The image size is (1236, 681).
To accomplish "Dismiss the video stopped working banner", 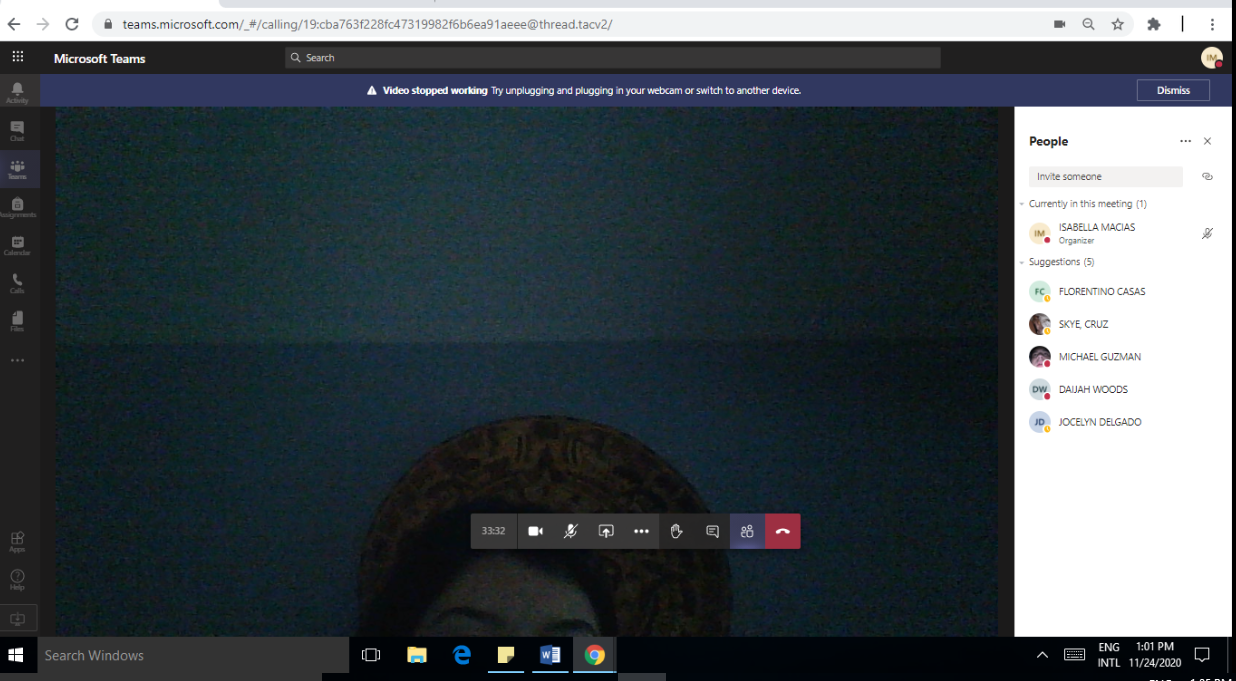I will coord(1173,90).
